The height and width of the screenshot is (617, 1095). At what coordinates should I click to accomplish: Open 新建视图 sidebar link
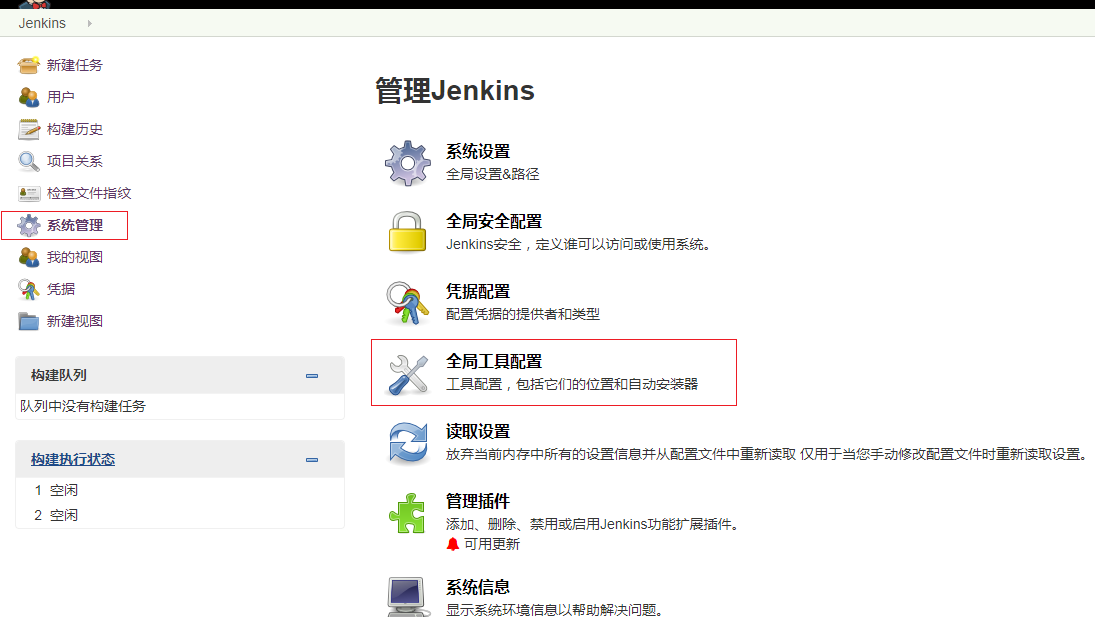[75, 321]
